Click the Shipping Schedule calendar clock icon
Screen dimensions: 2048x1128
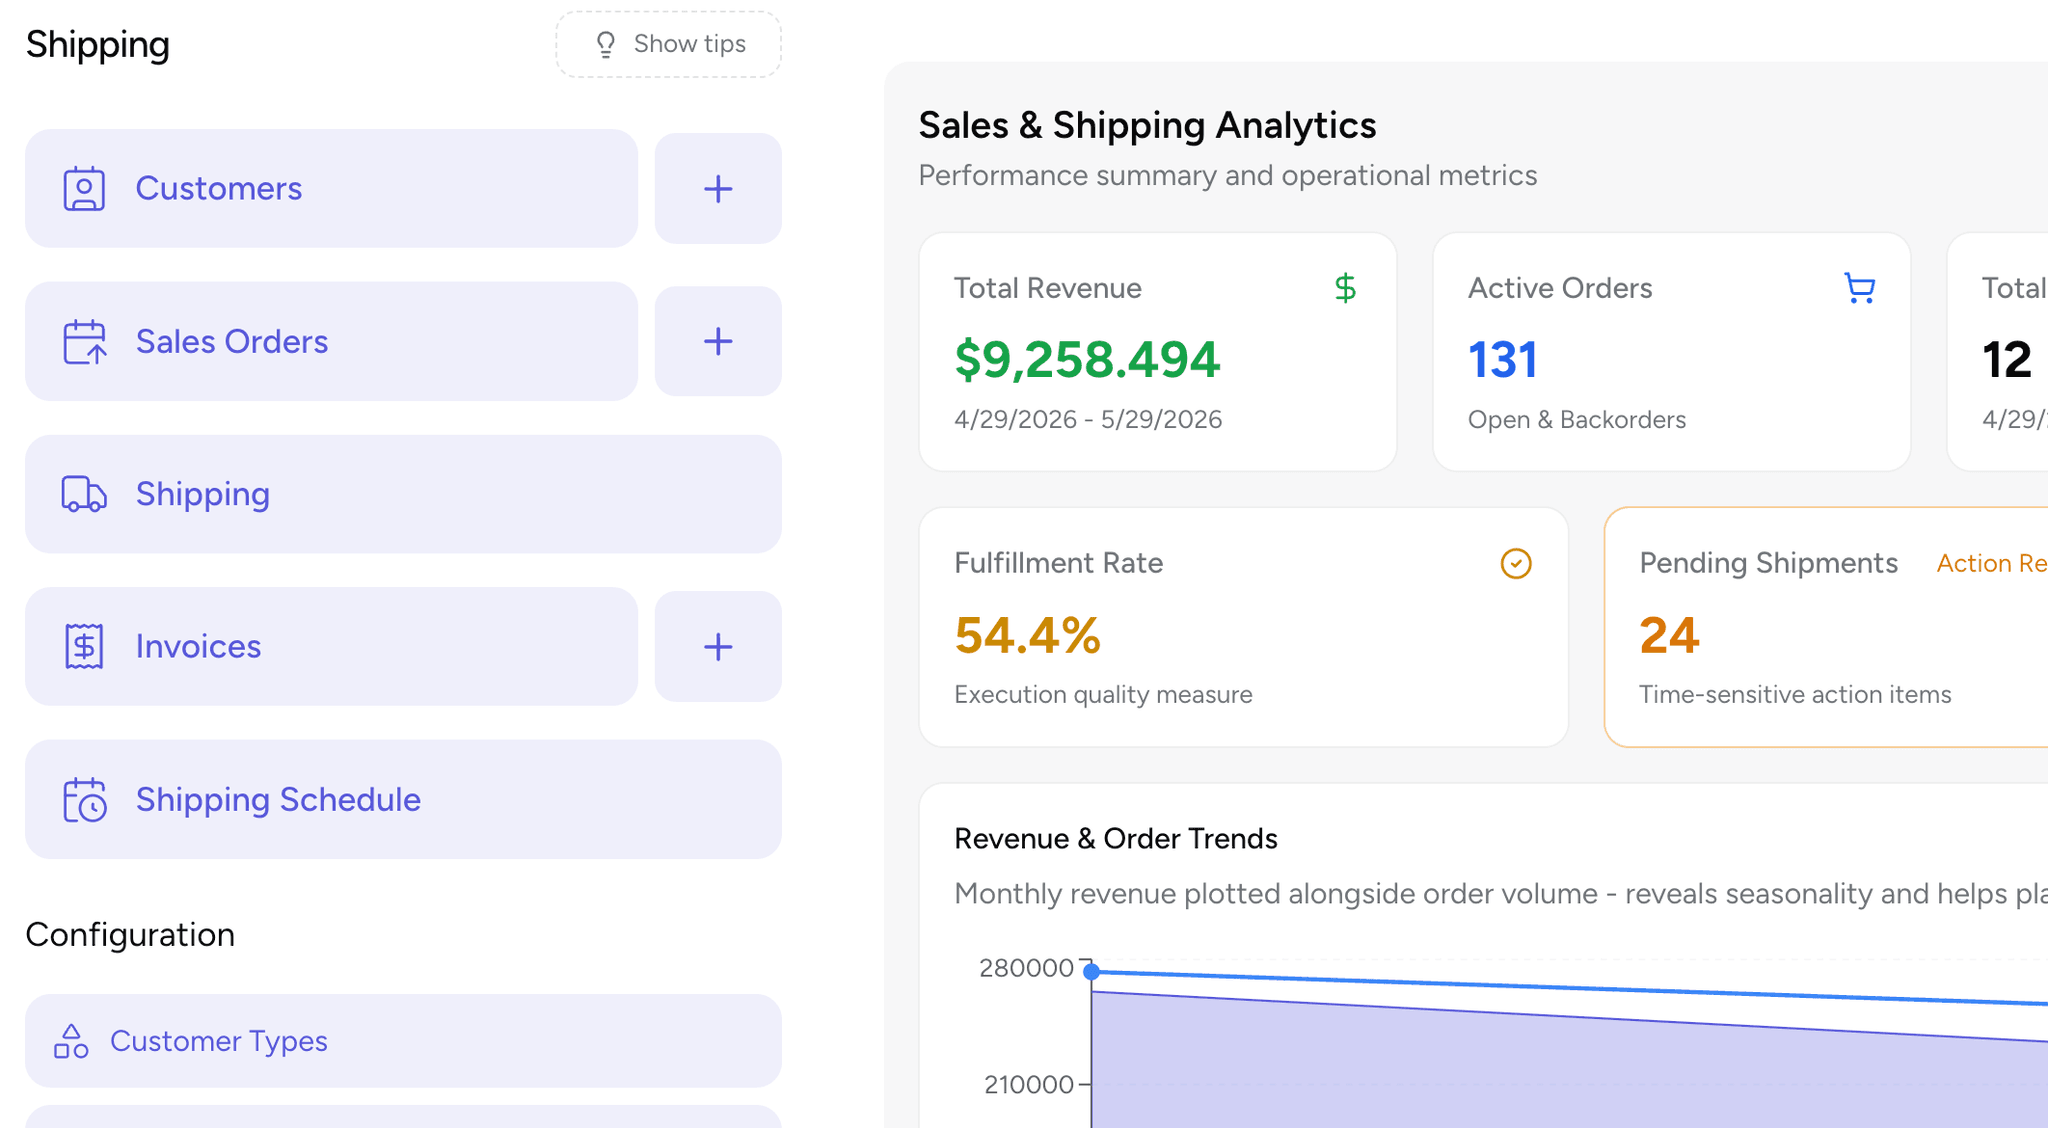[84, 799]
